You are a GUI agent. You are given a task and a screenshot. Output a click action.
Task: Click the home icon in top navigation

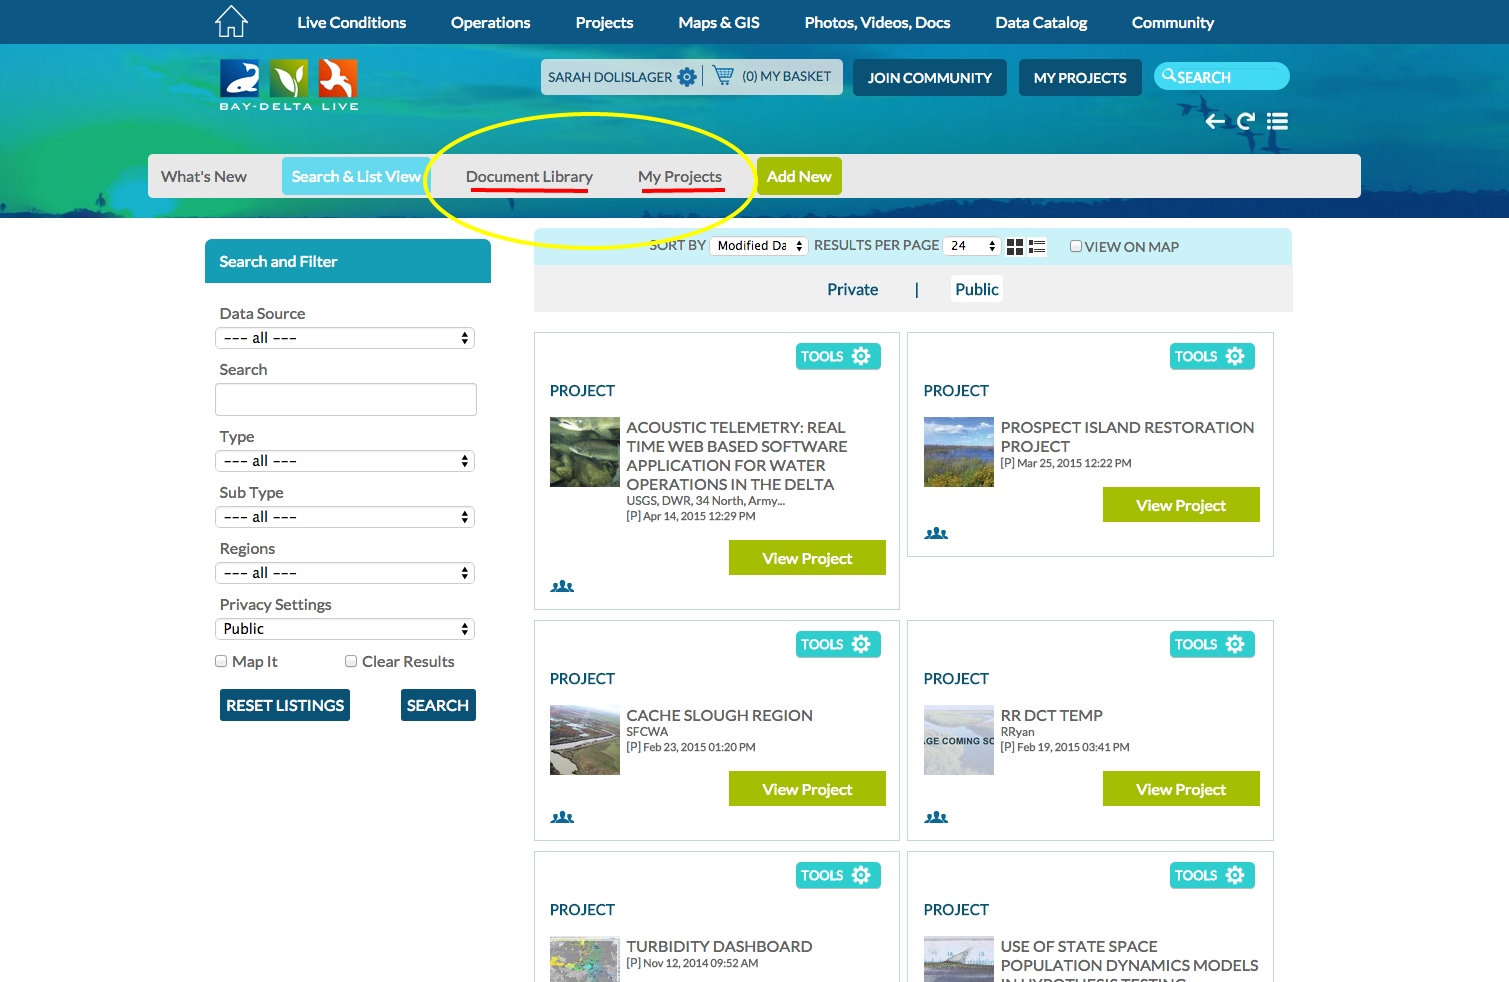point(231,21)
